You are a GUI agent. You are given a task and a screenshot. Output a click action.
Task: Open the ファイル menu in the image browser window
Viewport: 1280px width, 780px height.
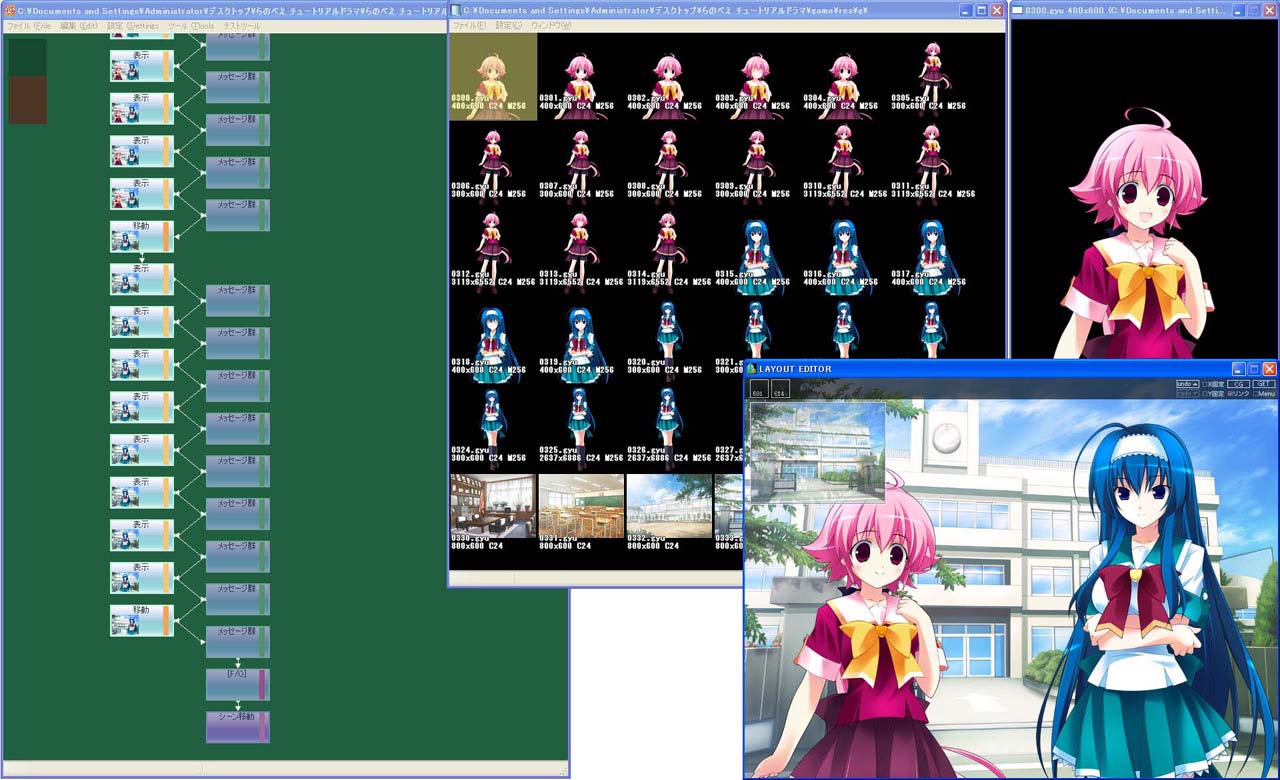point(469,25)
